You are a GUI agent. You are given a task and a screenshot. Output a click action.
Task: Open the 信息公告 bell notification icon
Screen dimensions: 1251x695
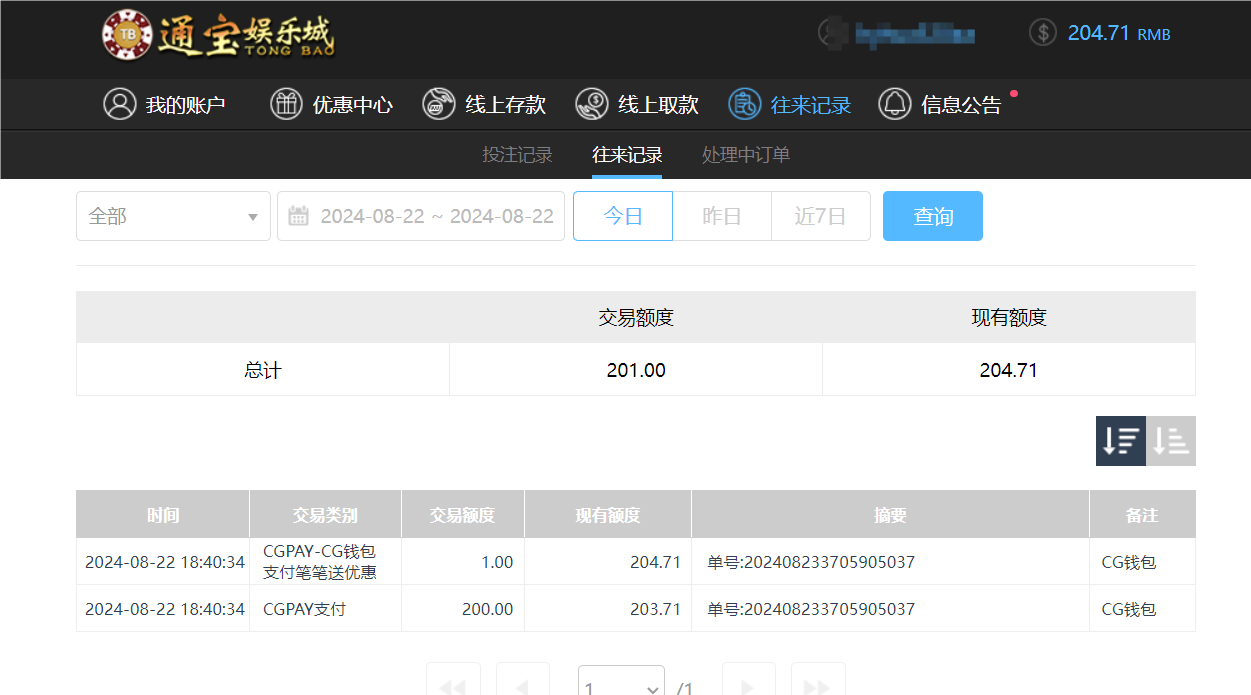[895, 104]
